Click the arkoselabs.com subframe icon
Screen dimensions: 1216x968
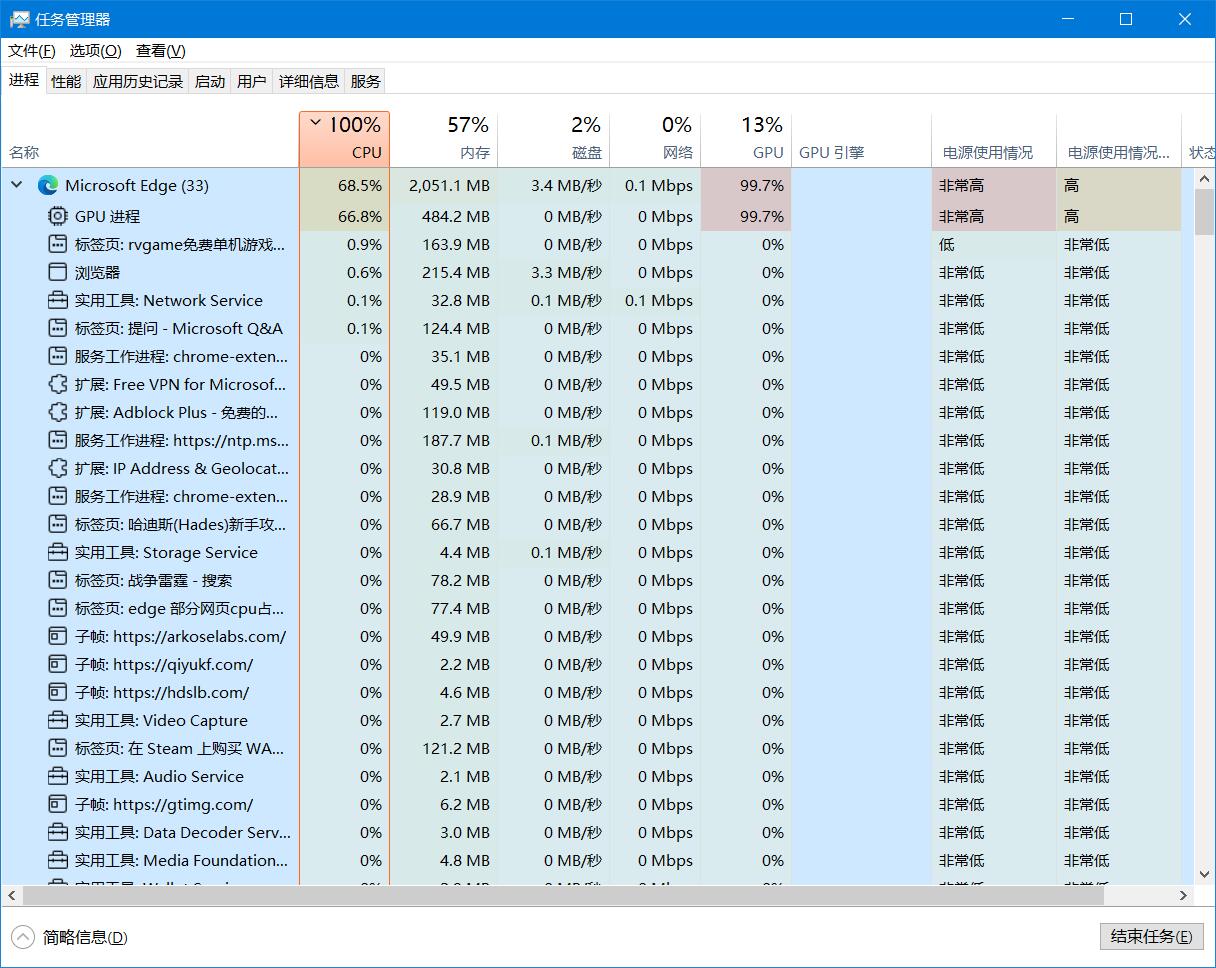pos(58,636)
